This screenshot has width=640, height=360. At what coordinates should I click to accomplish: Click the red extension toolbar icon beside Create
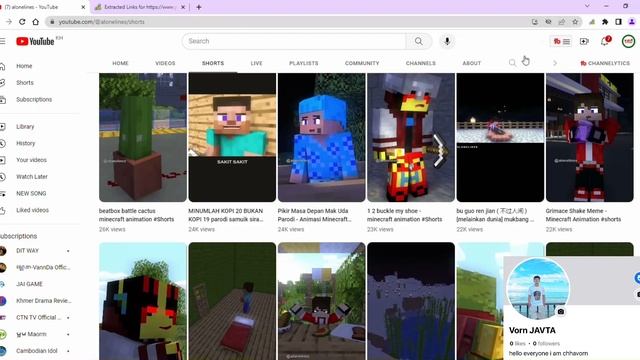click(561, 41)
